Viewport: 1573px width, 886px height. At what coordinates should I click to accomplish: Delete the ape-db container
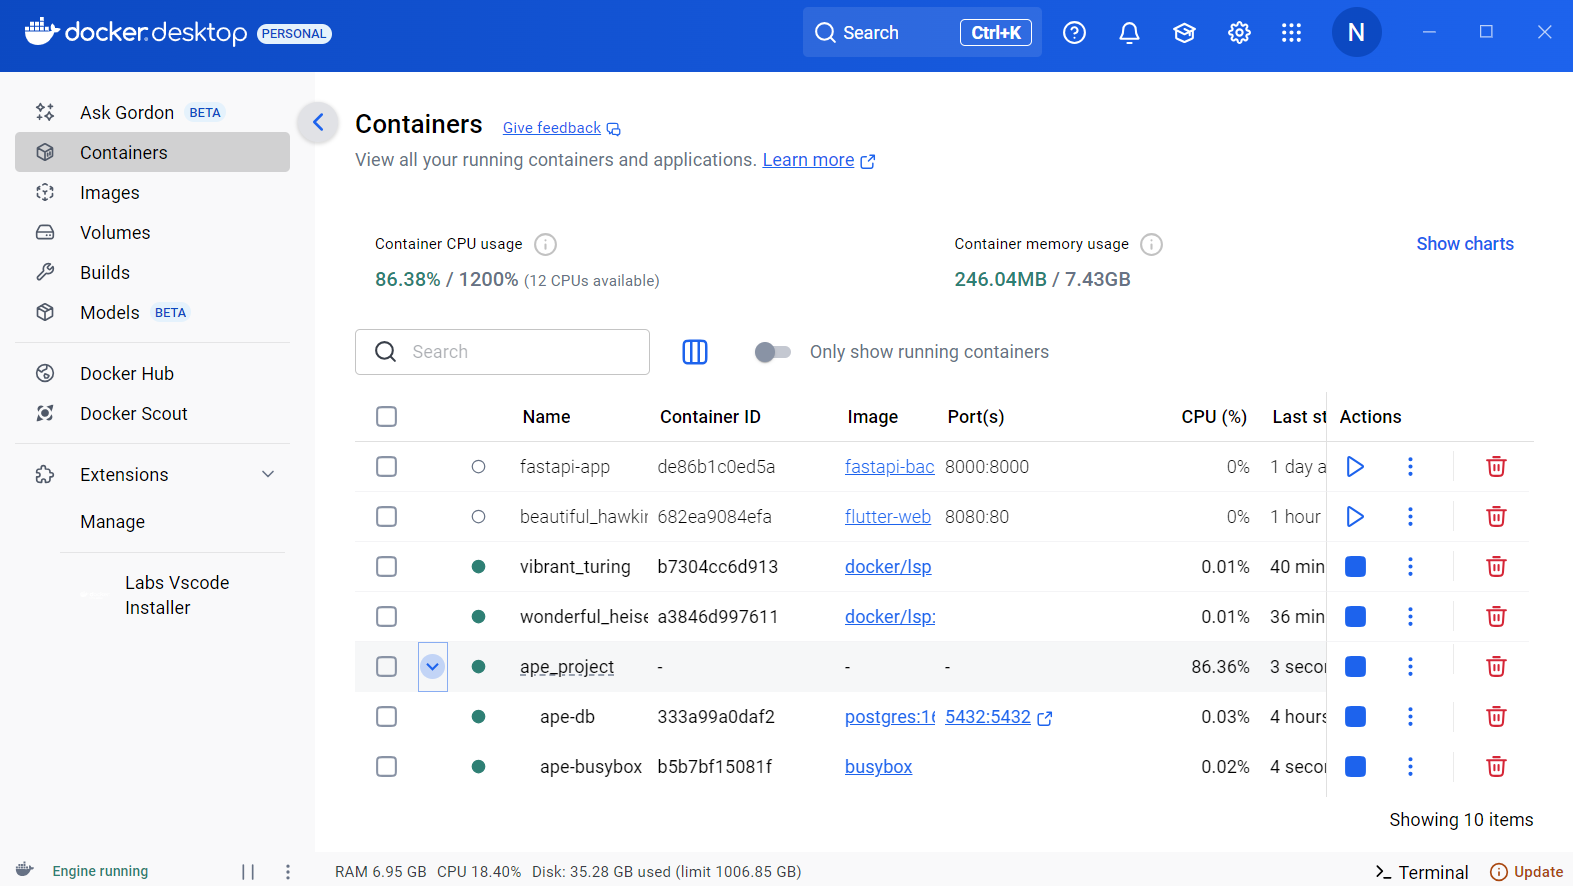coord(1496,716)
